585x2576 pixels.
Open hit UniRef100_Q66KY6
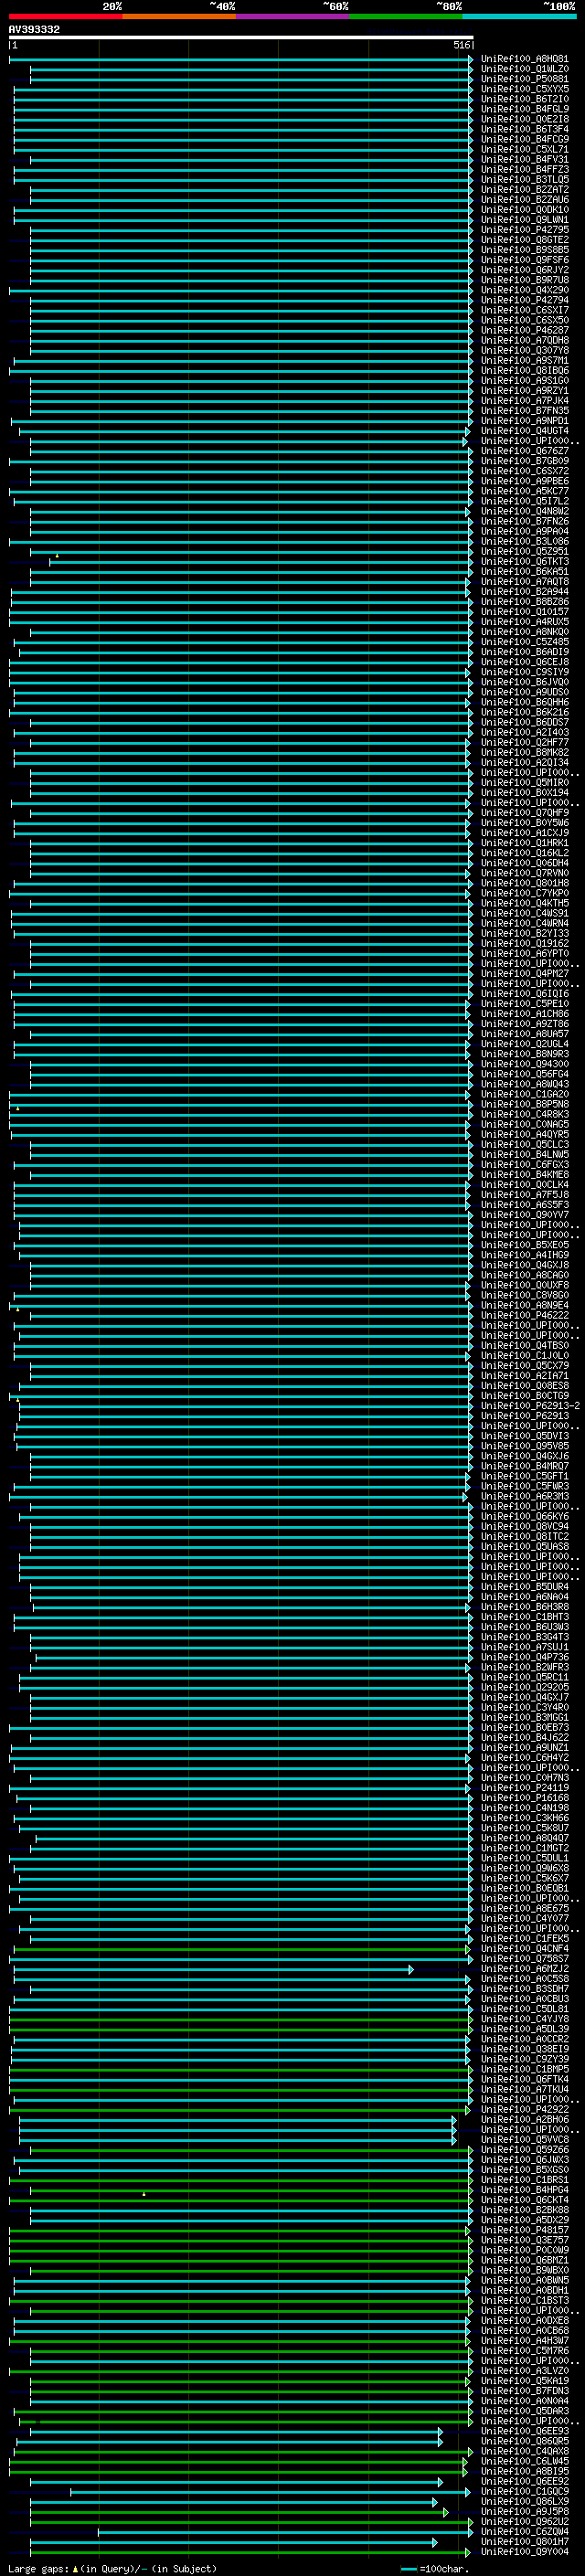click(x=524, y=1517)
